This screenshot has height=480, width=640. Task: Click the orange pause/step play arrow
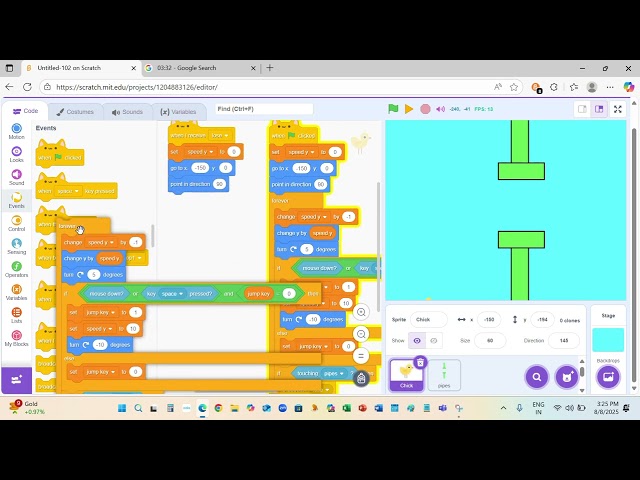409,109
